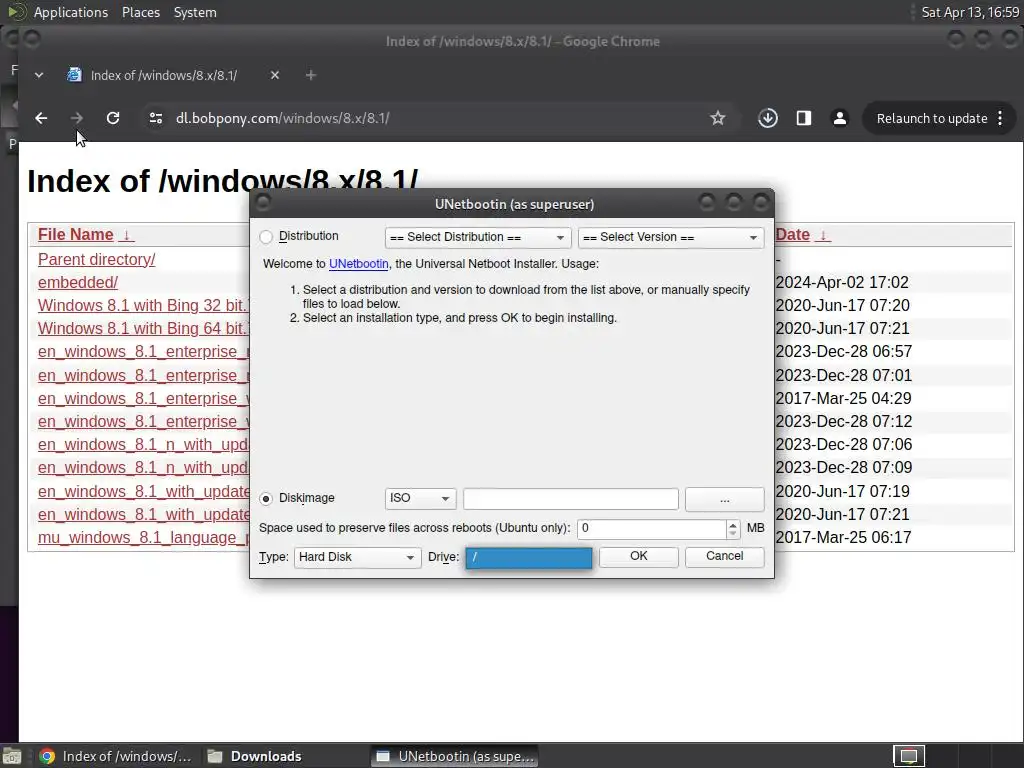The height and width of the screenshot is (768, 1024).
Task: Open Windows 8.1 with Bing 32 bit link
Action: [143, 305]
